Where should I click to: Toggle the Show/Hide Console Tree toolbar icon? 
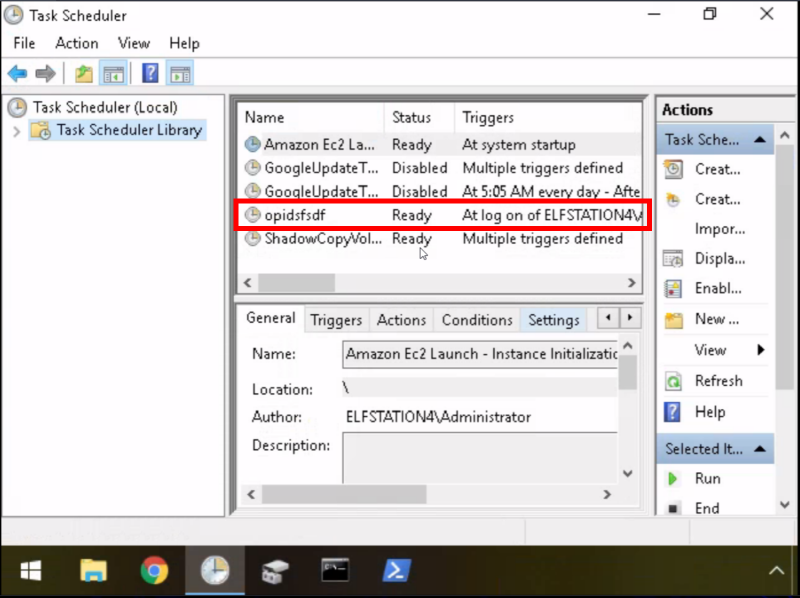click(113, 74)
